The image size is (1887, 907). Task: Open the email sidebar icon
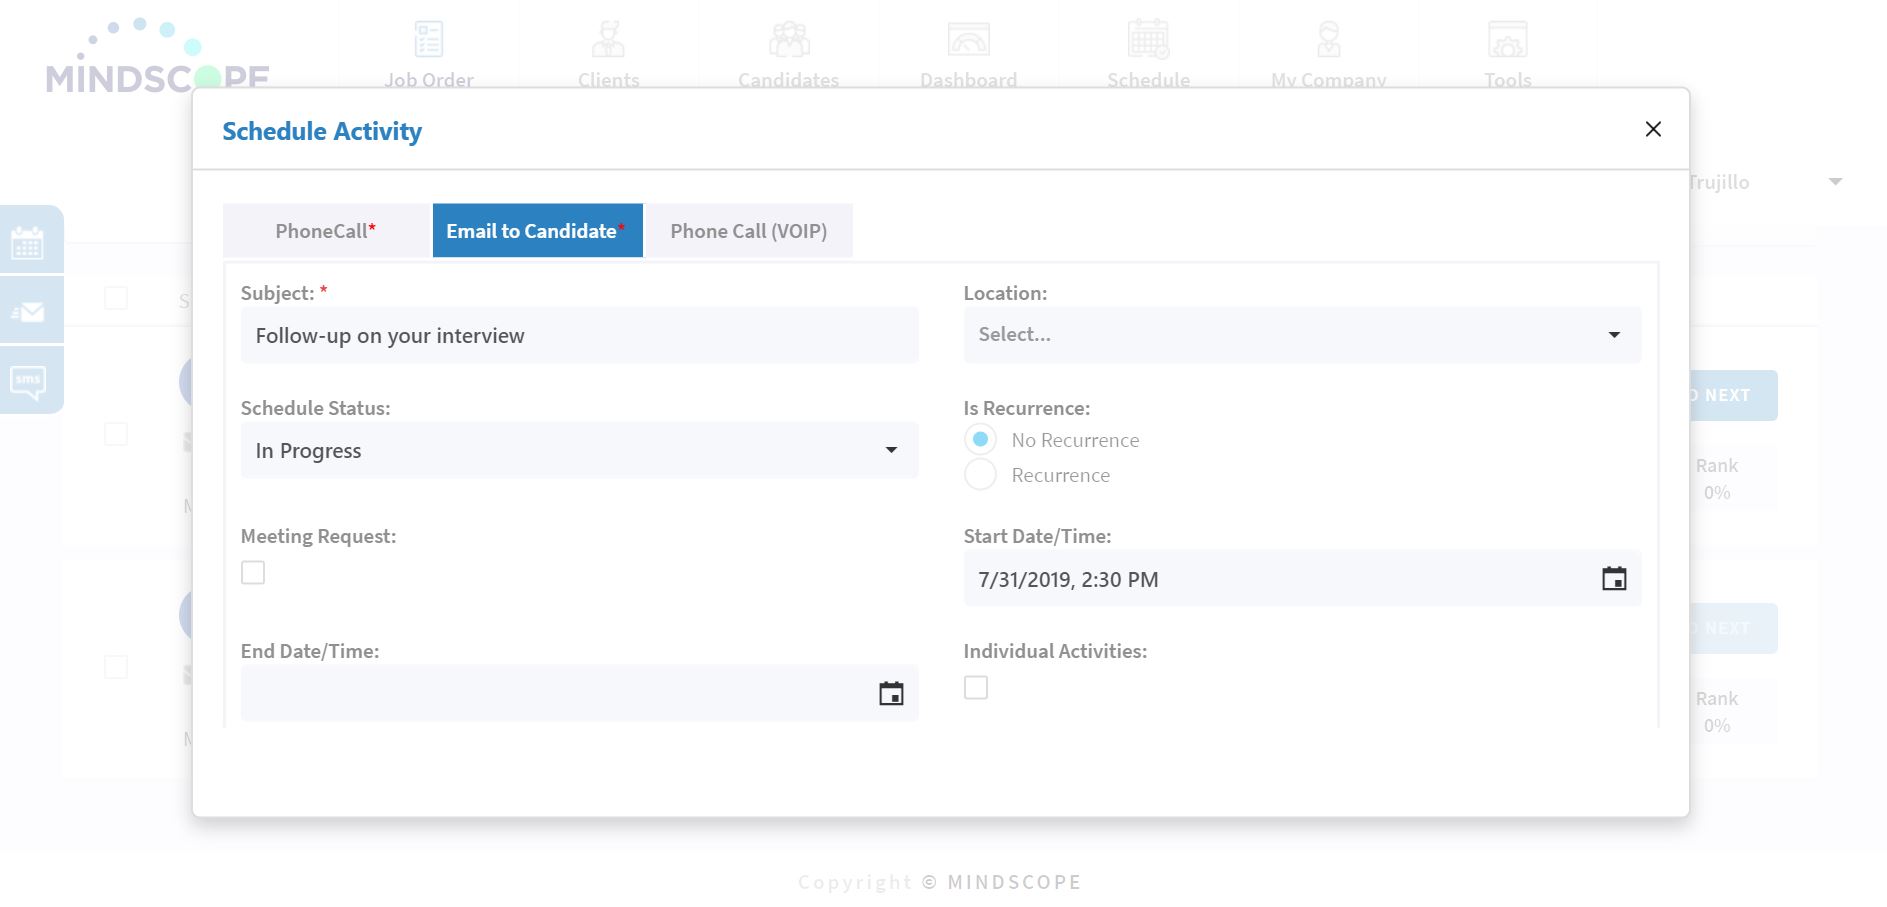coord(28,312)
